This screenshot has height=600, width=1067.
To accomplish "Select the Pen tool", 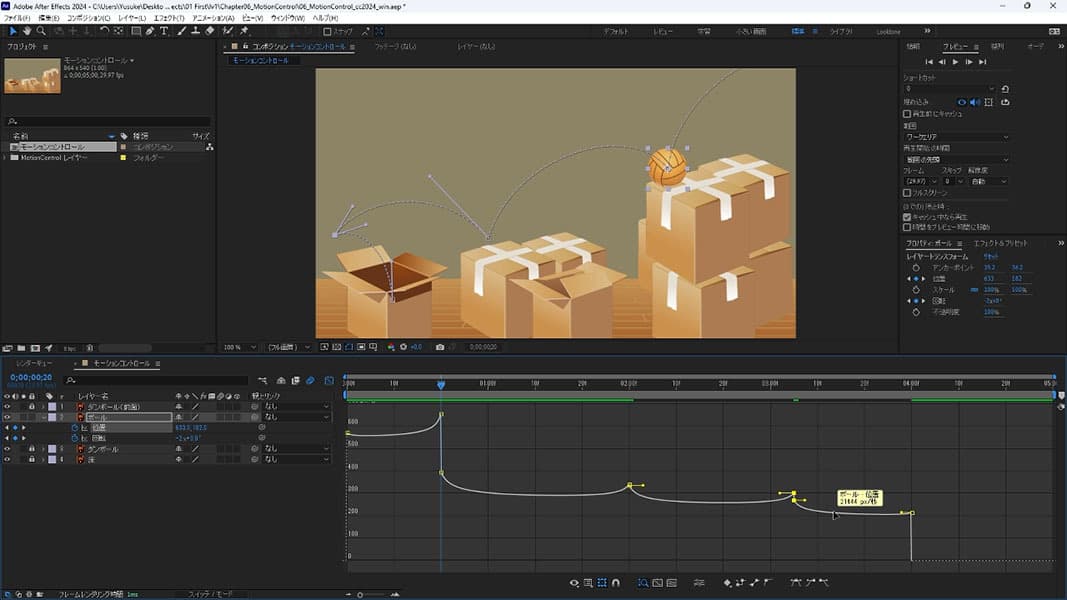I will click(150, 31).
